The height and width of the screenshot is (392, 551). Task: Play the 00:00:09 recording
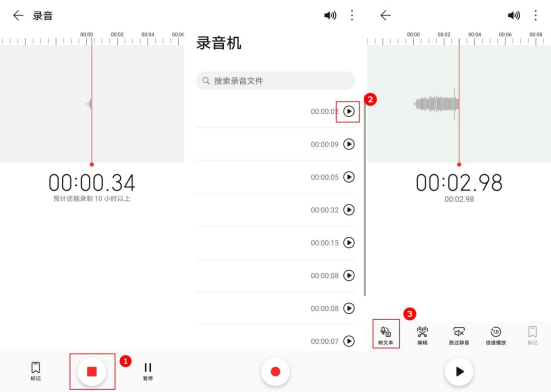(349, 144)
